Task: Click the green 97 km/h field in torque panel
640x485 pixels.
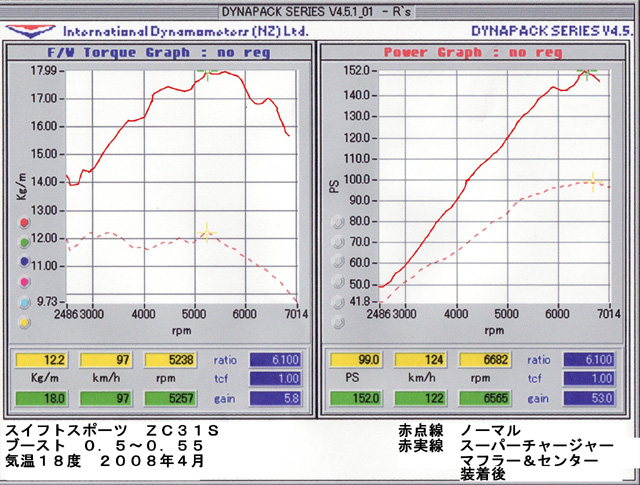Action: [106, 398]
